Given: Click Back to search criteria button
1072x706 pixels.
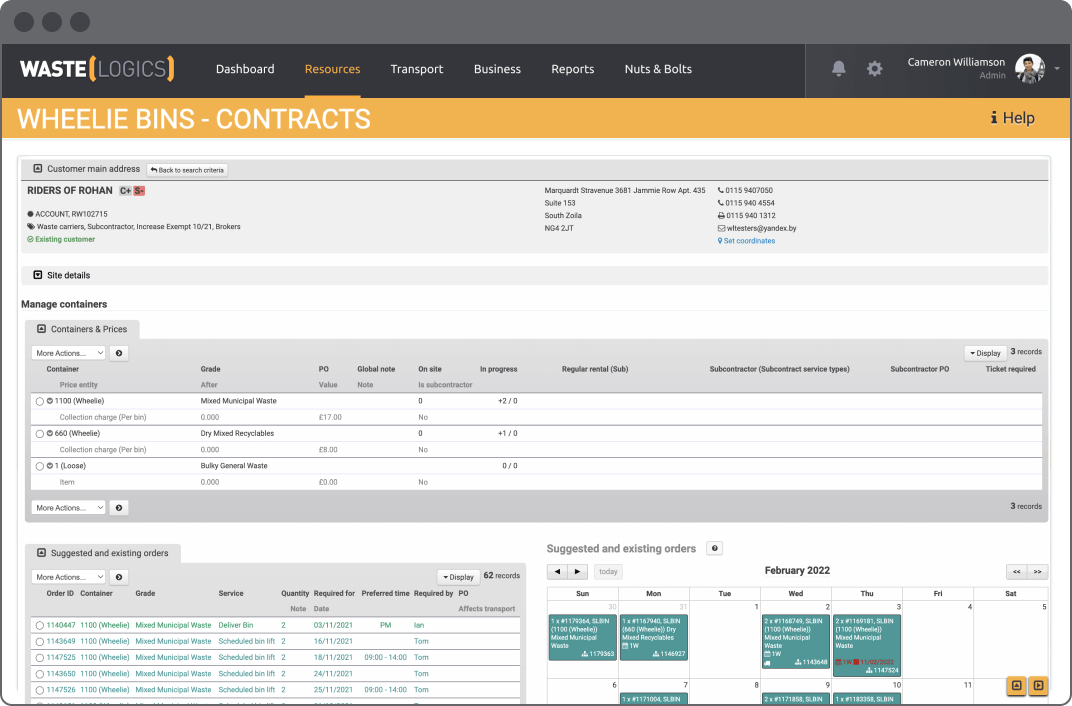Looking at the screenshot, I should tap(187, 170).
